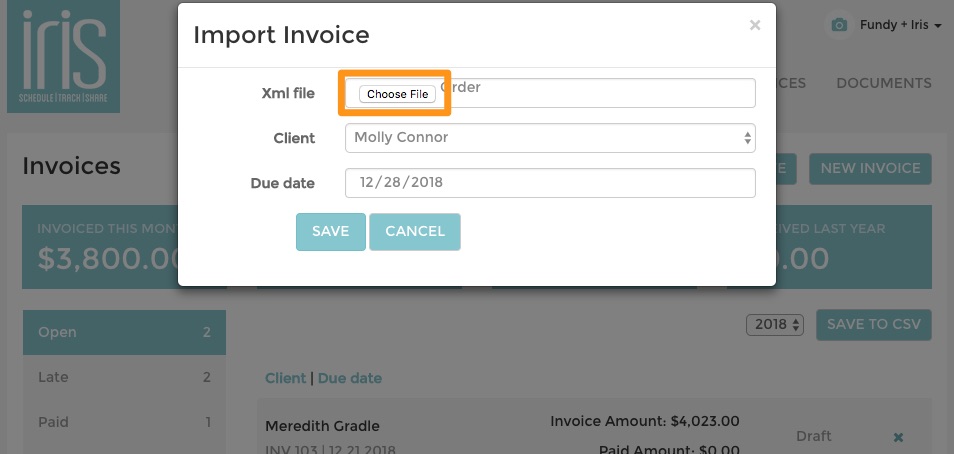Viewport: 954px width, 454px height.
Task: Close the Import Invoice dialog with X
Action: tap(755, 25)
